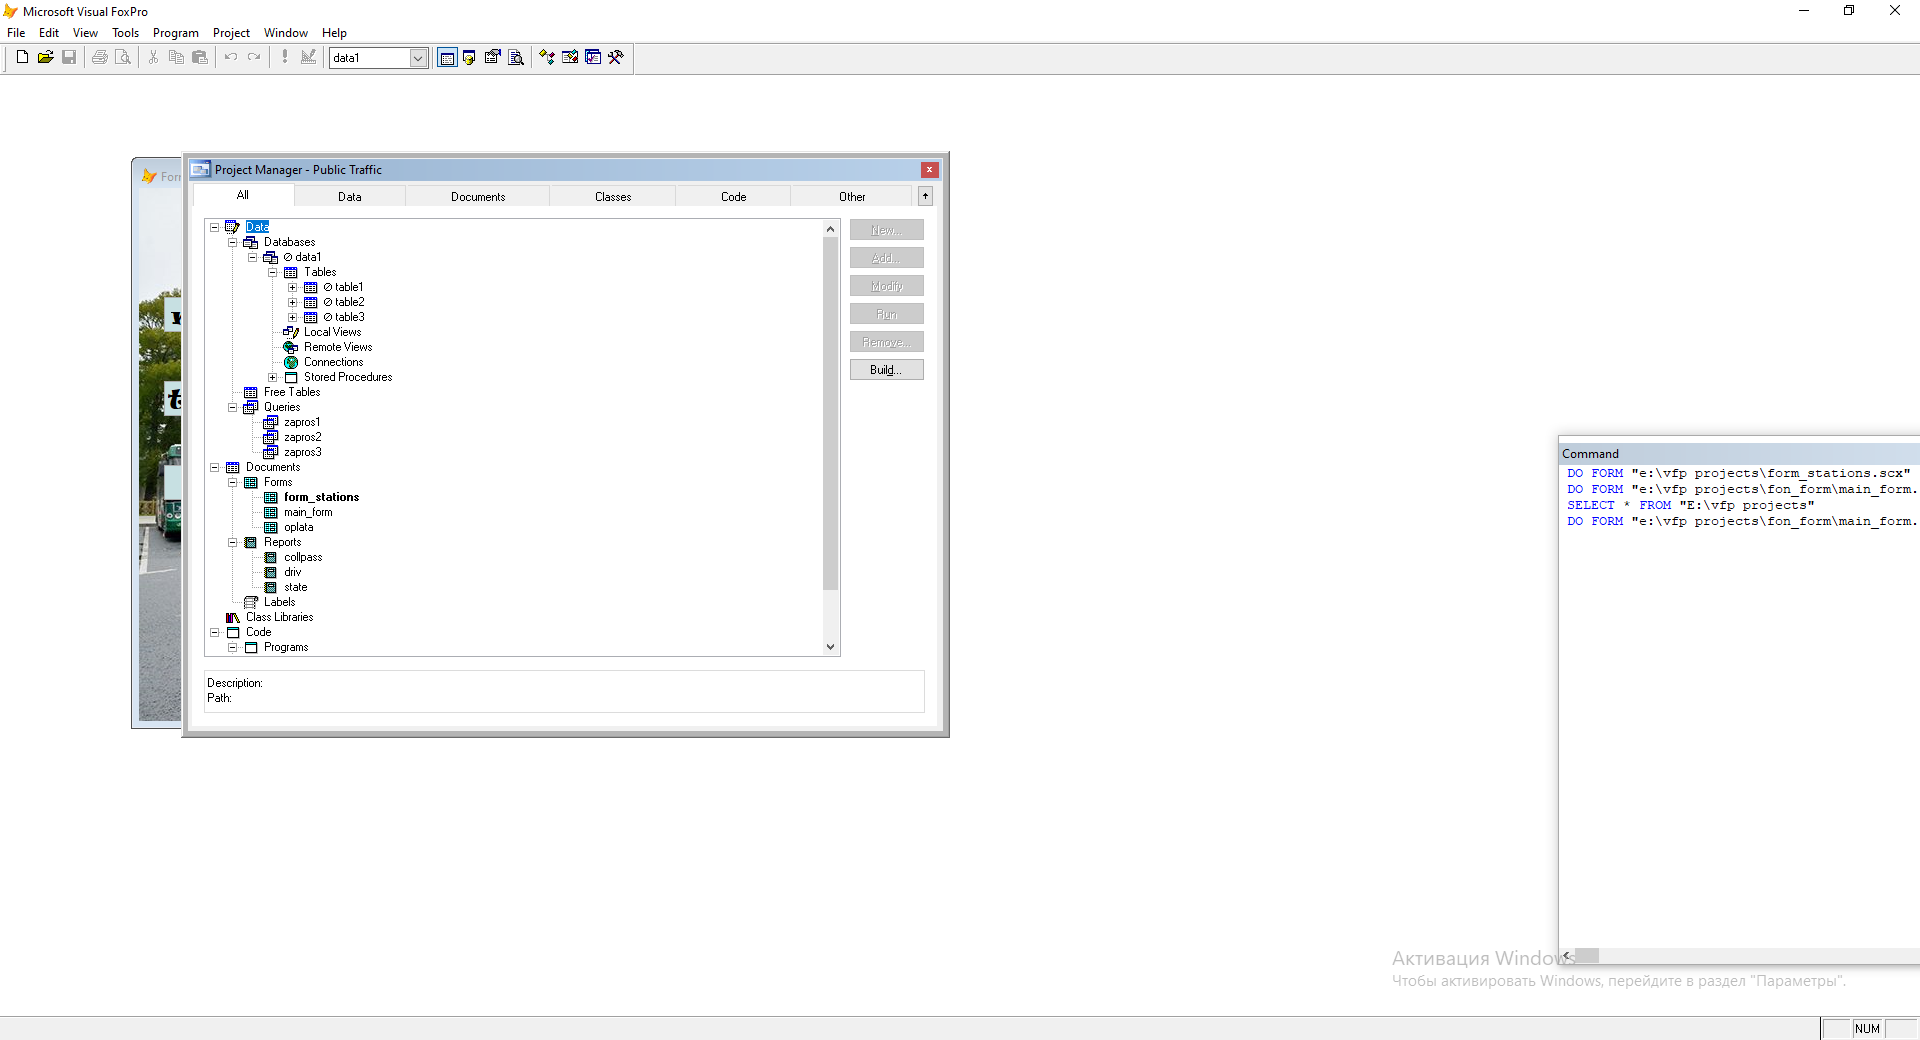Click the Print toolbar icon
Viewport: 1920px width, 1040px height.
pyautogui.click(x=100, y=57)
